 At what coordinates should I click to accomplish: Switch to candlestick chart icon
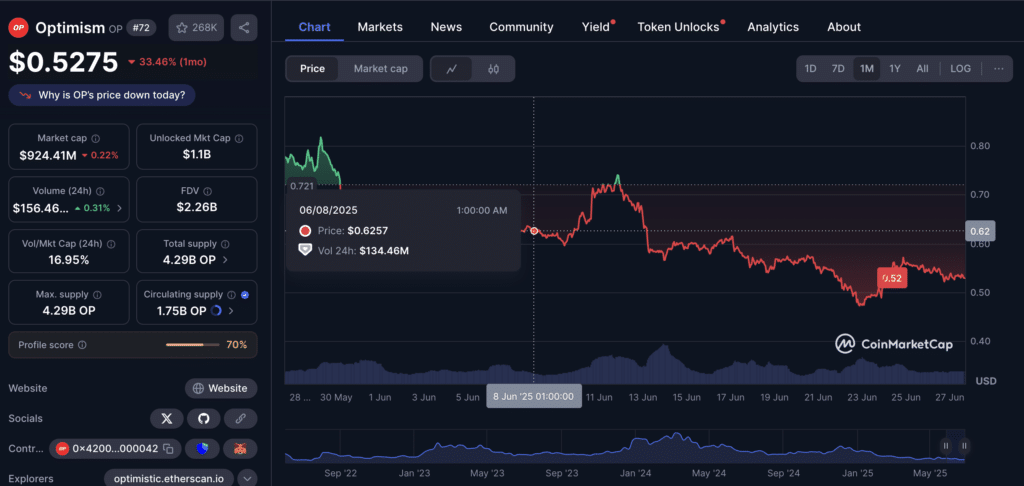pos(493,69)
